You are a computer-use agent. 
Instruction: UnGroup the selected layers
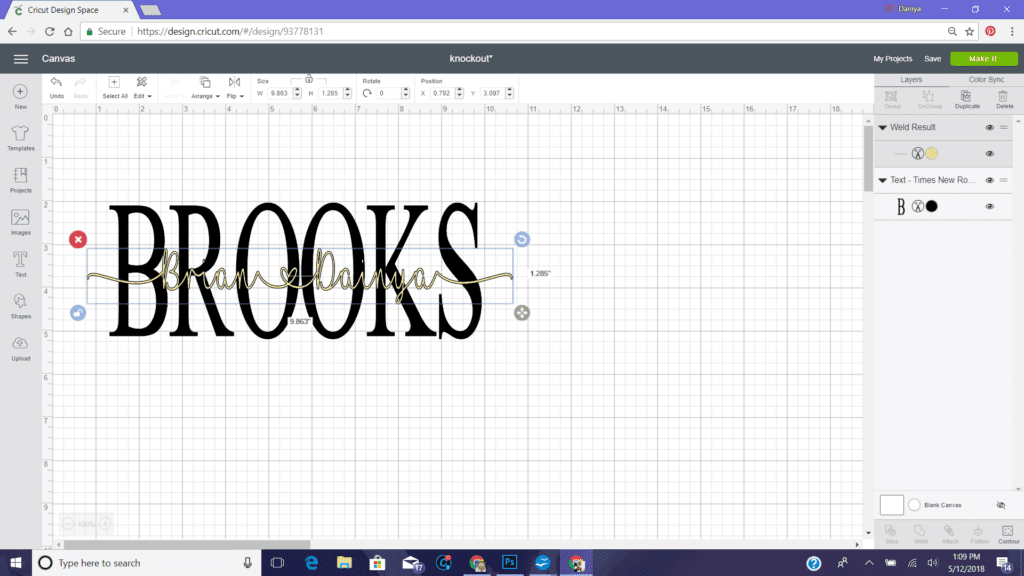tap(929, 99)
